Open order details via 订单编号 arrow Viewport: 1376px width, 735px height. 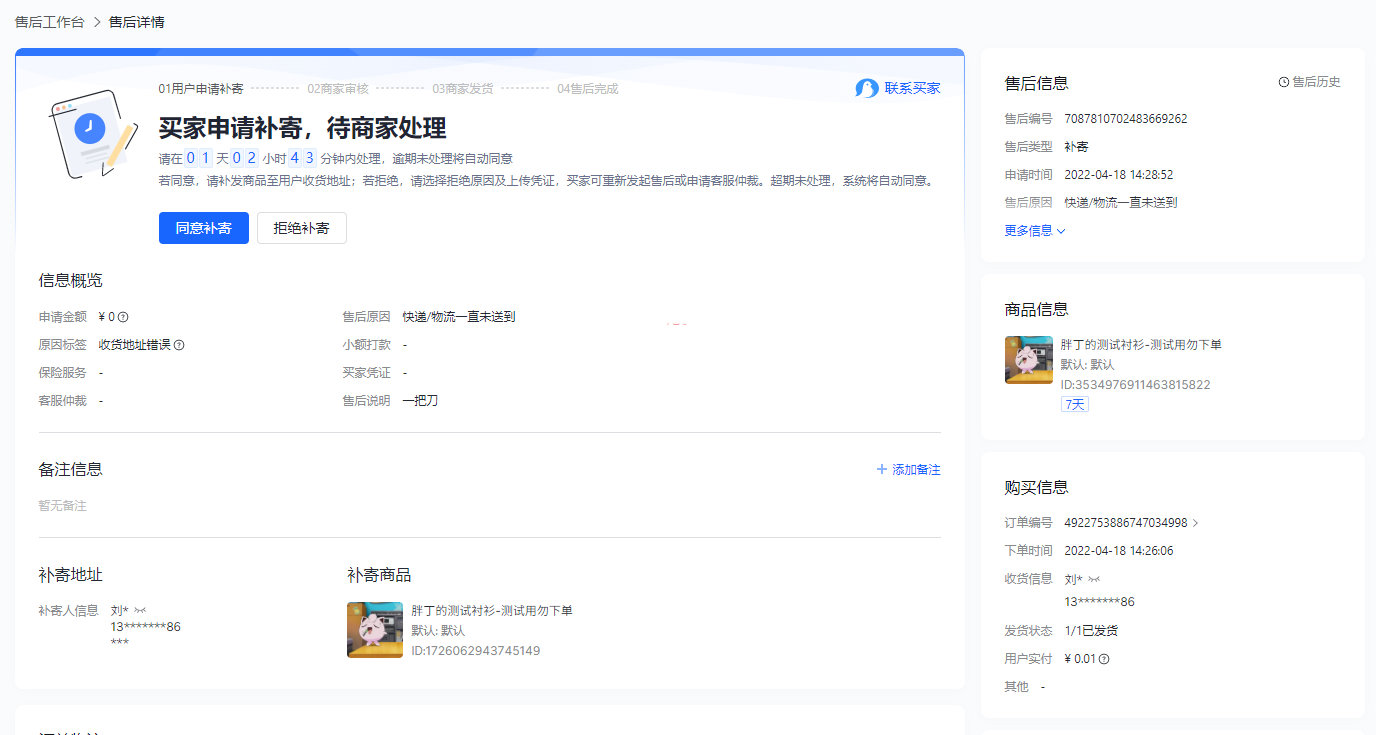click(x=1195, y=523)
